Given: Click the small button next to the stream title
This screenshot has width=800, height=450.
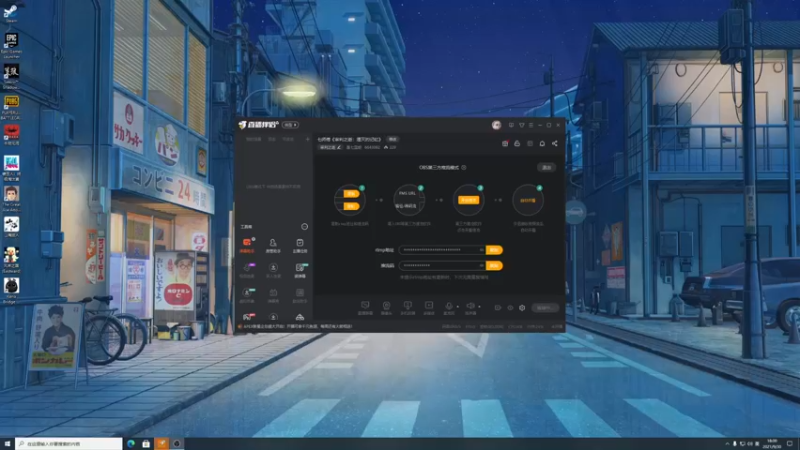Looking at the screenshot, I should [392, 139].
